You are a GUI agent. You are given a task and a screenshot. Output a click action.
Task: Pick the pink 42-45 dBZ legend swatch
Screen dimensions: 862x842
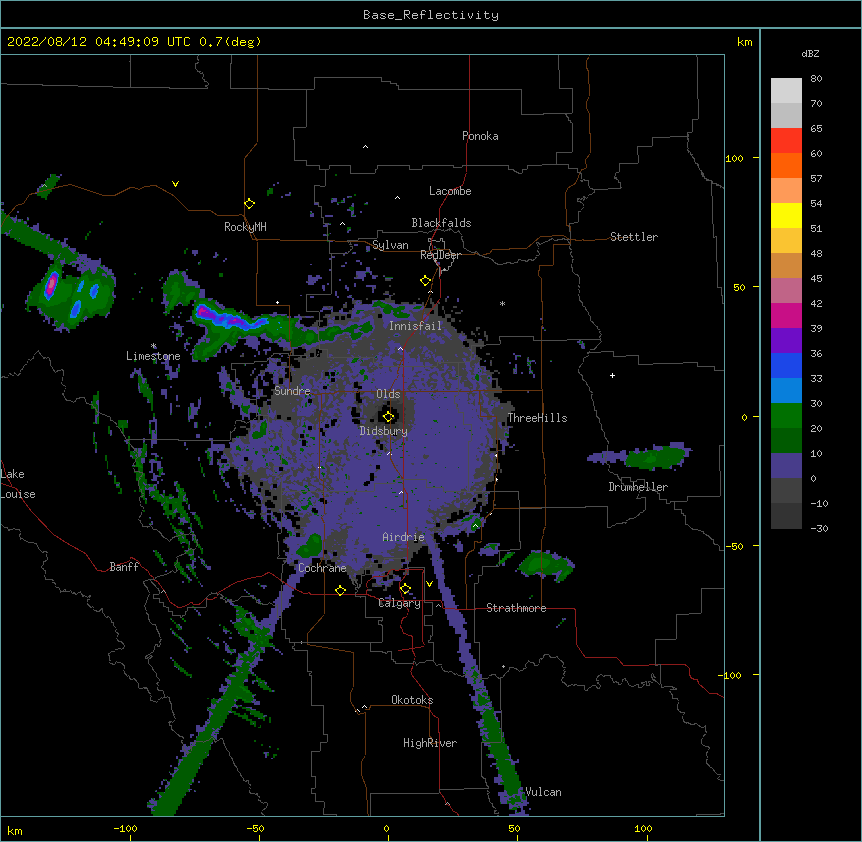(x=786, y=291)
